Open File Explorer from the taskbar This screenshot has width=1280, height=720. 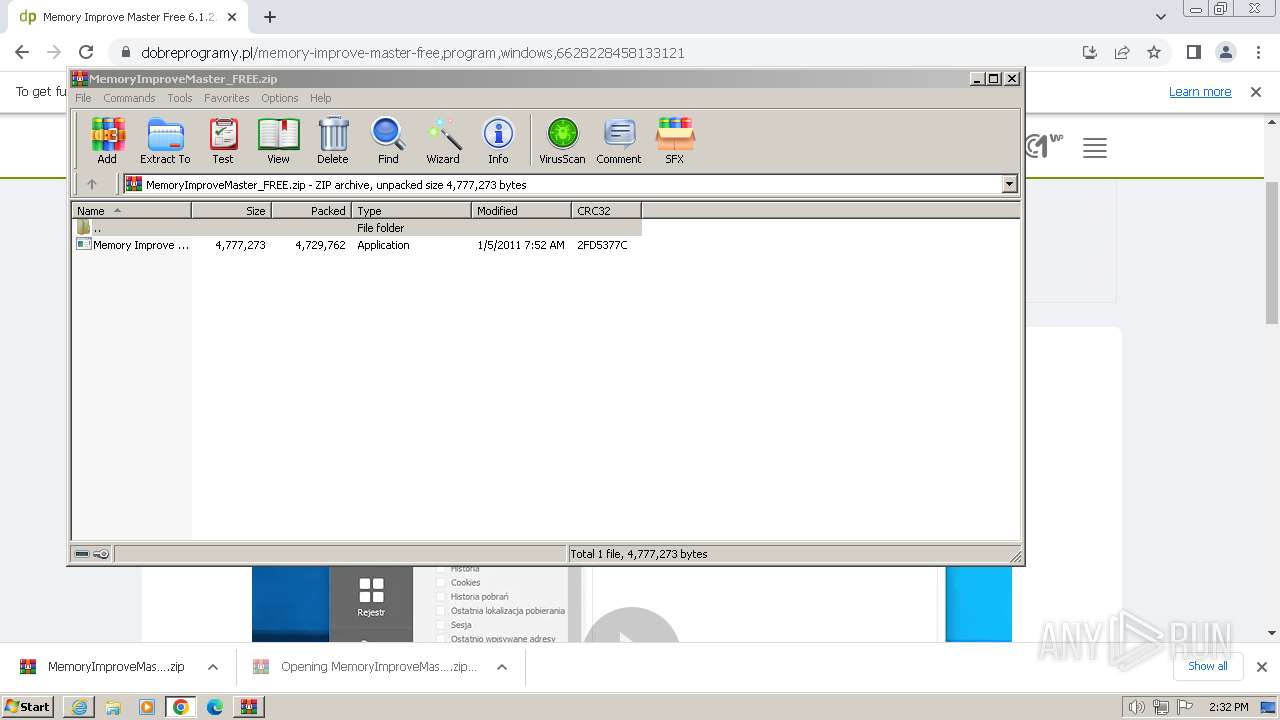pos(113,707)
